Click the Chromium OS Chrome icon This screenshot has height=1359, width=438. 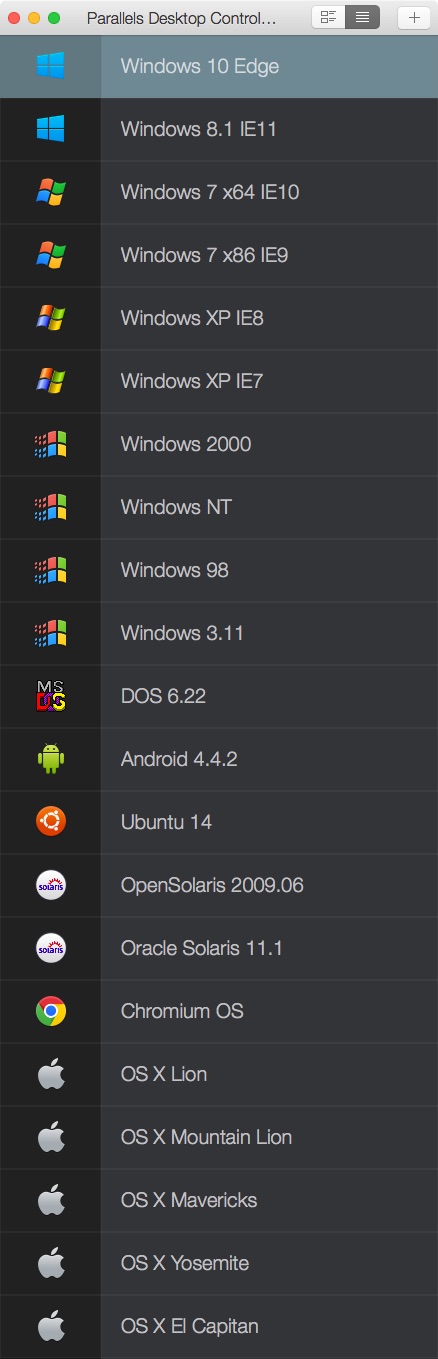click(50, 1011)
